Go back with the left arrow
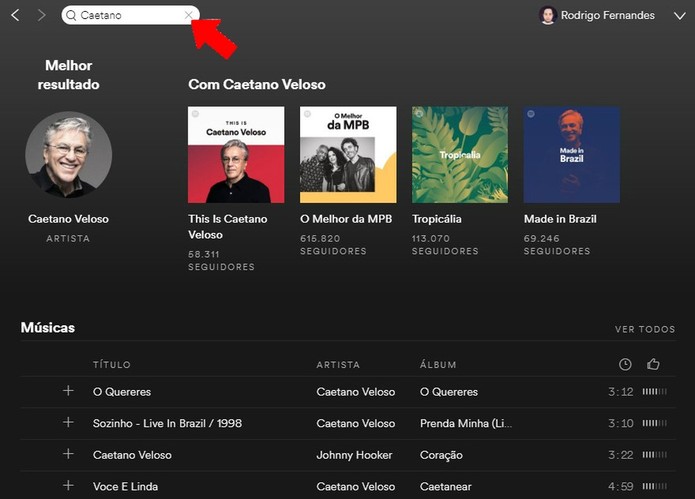The image size is (695, 499). pos(15,15)
